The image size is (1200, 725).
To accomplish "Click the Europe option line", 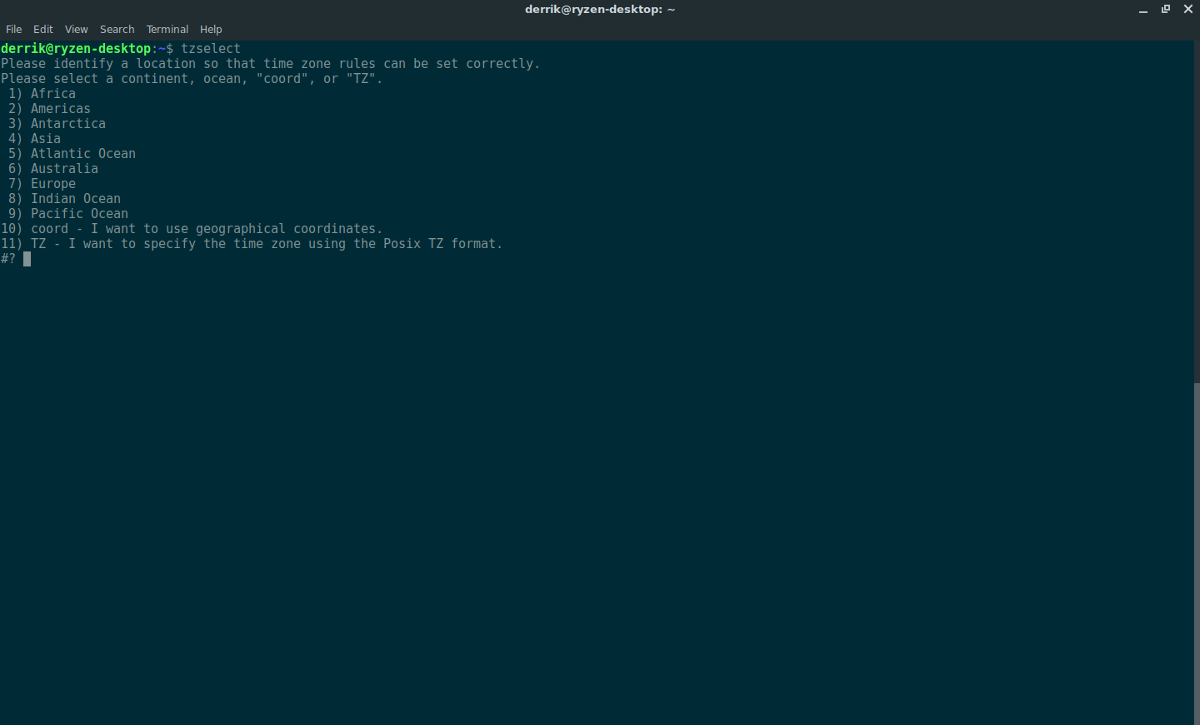I will pyautogui.click(x=53, y=184).
